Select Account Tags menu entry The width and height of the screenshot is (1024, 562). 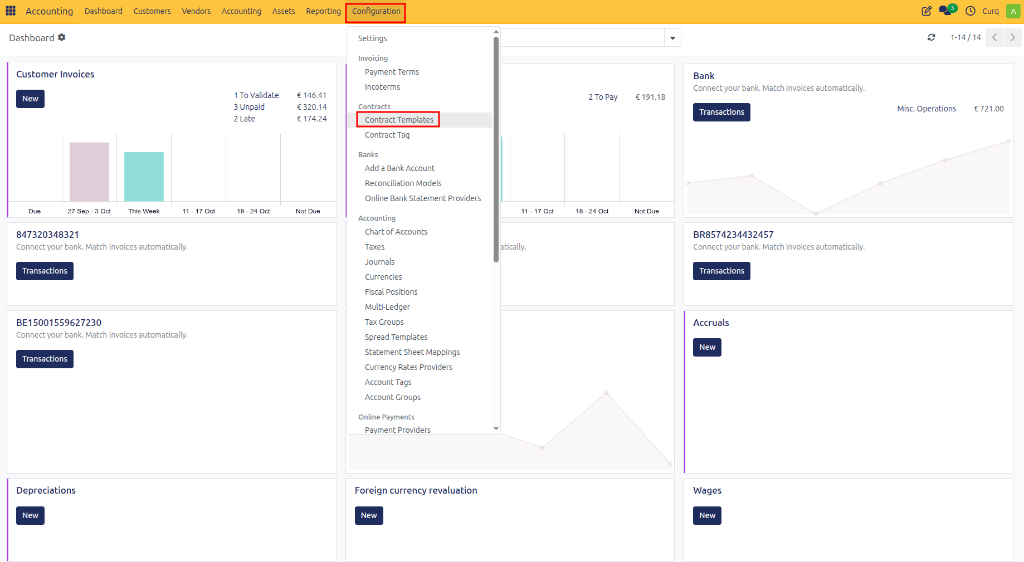coord(388,382)
